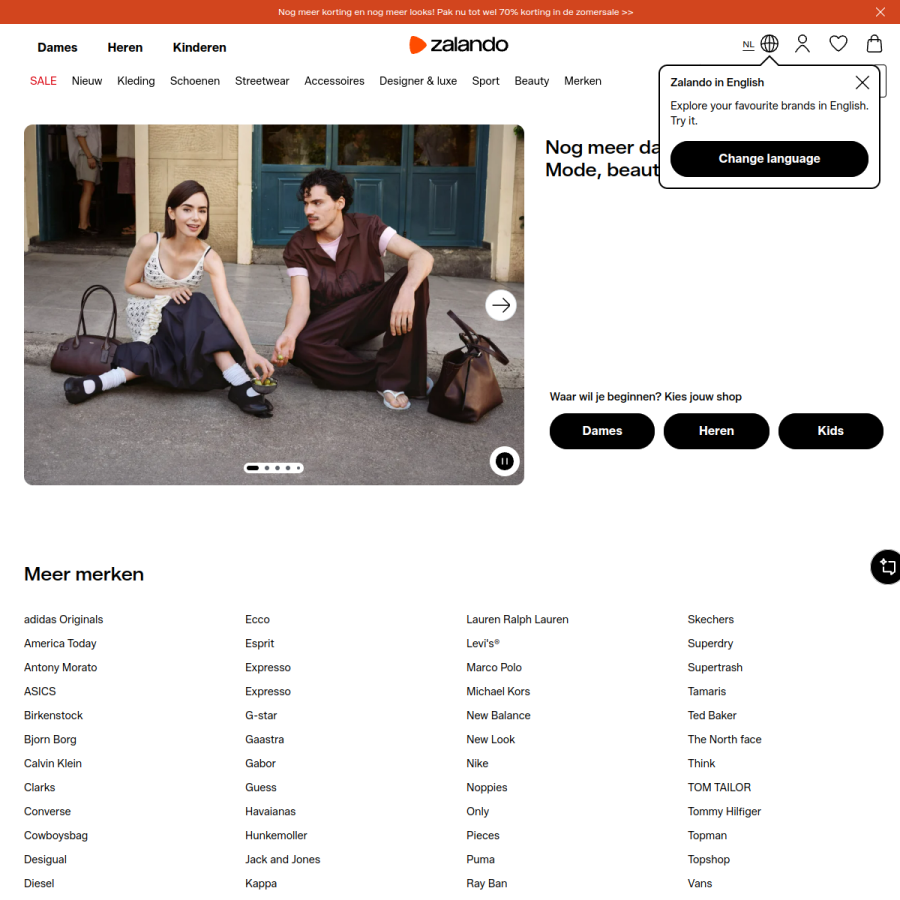The height and width of the screenshot is (900, 900).
Task: Open Birkenstock brand link
Action: point(53,716)
